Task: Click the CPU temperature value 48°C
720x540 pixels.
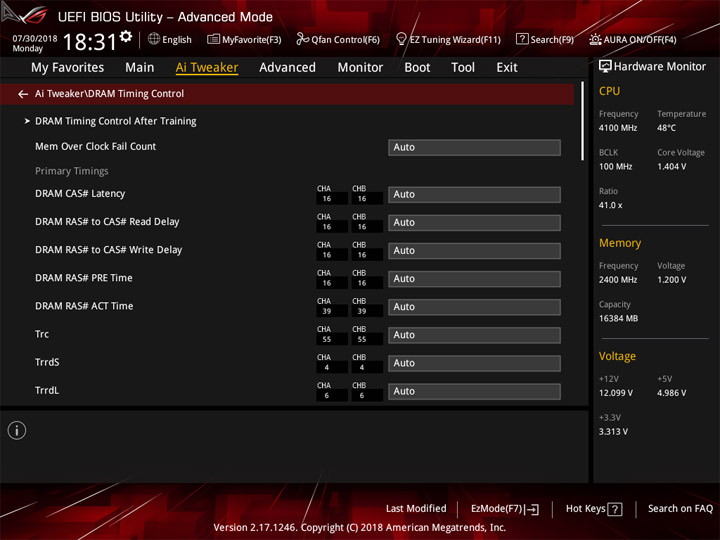Action: [666, 128]
